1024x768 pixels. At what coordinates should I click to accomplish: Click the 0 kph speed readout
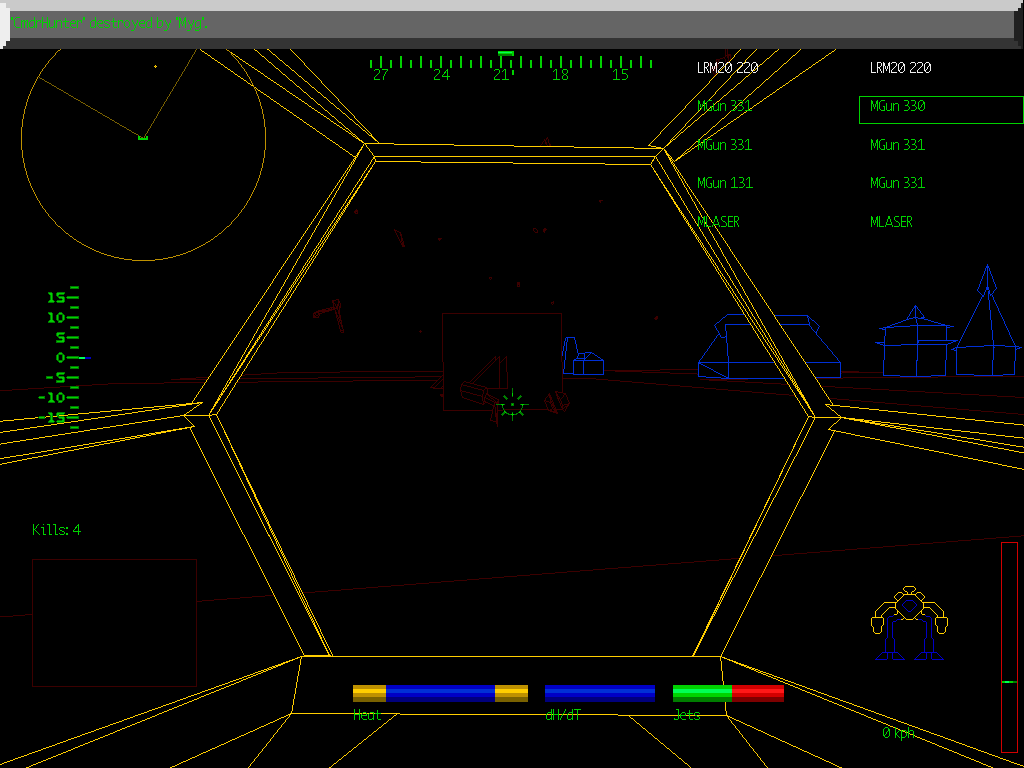898,733
